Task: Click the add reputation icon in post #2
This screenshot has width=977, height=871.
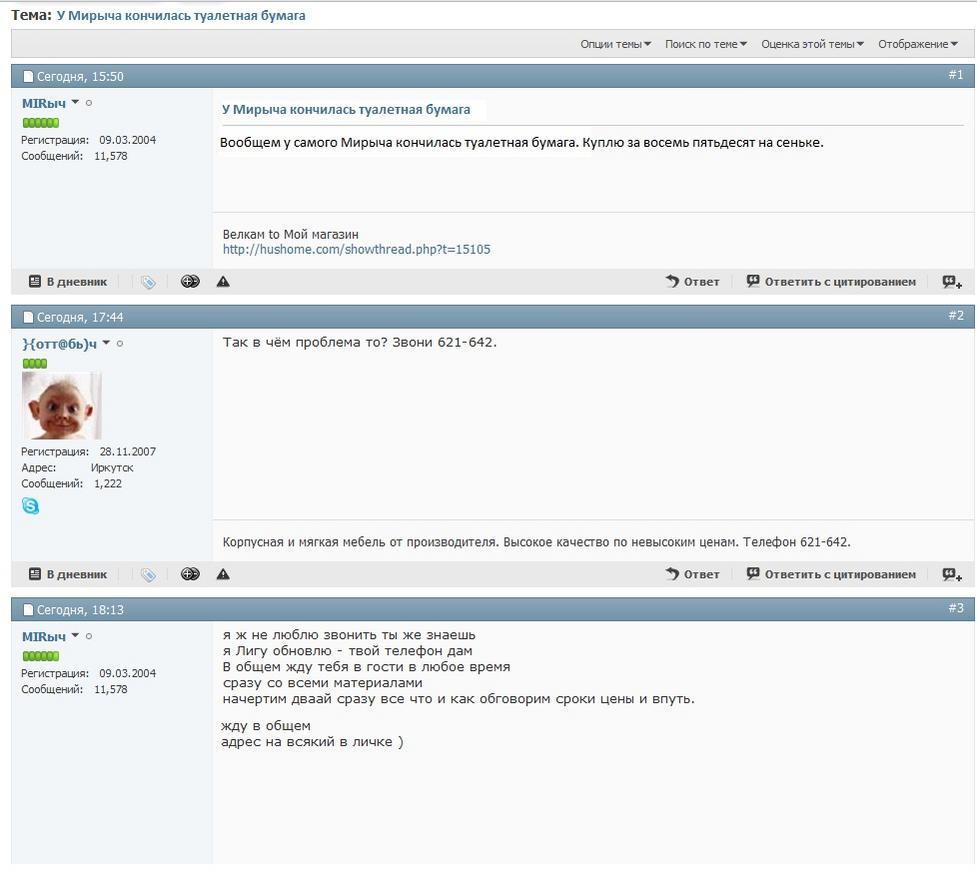Action: click(x=190, y=574)
